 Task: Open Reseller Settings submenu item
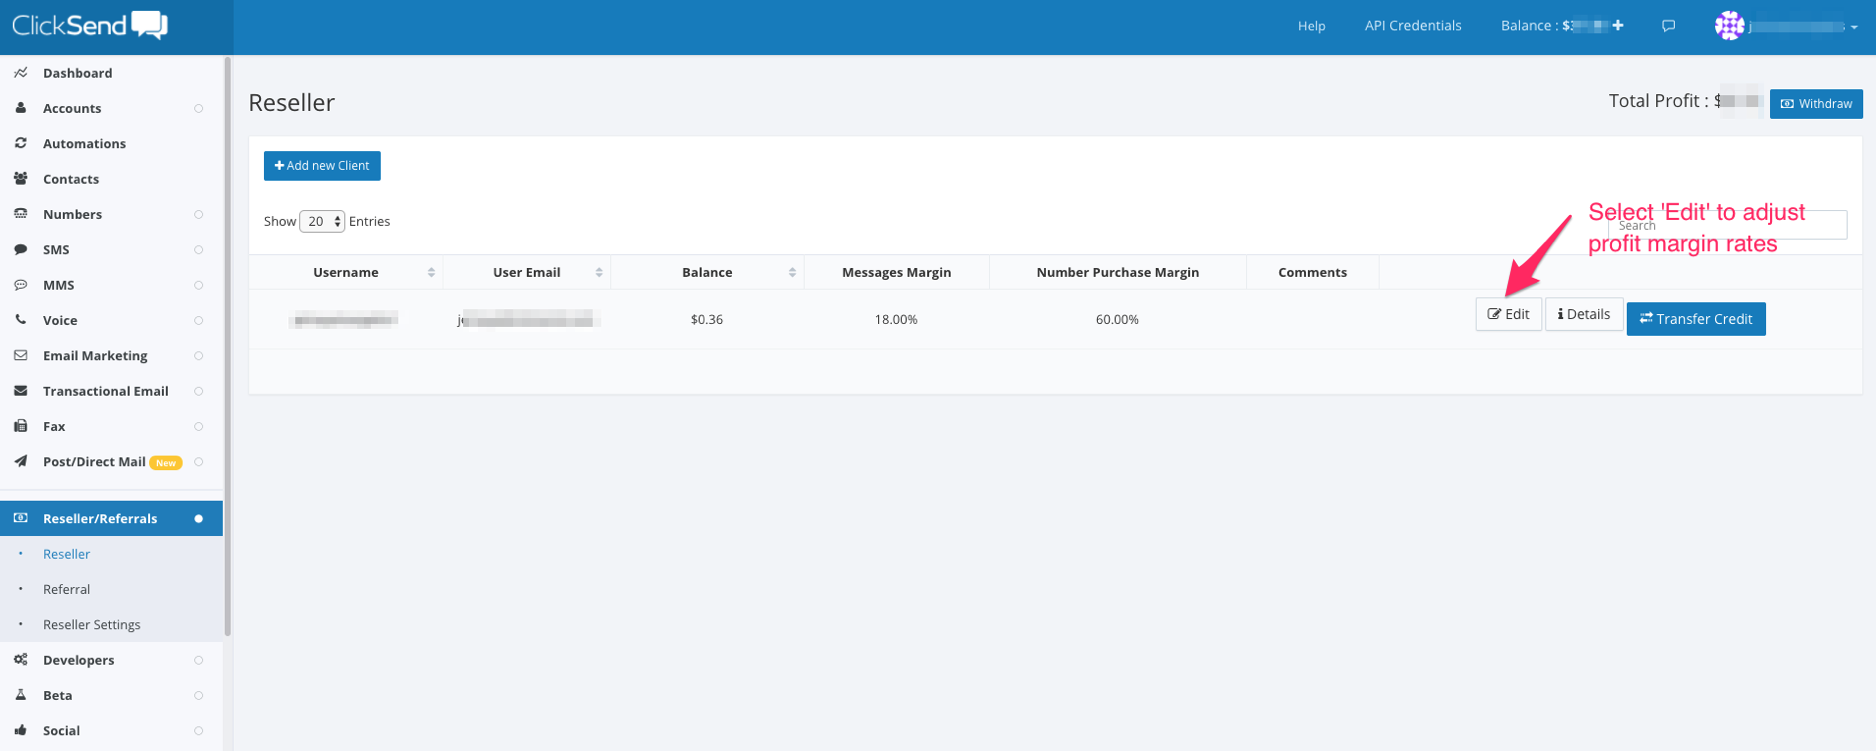point(92,625)
